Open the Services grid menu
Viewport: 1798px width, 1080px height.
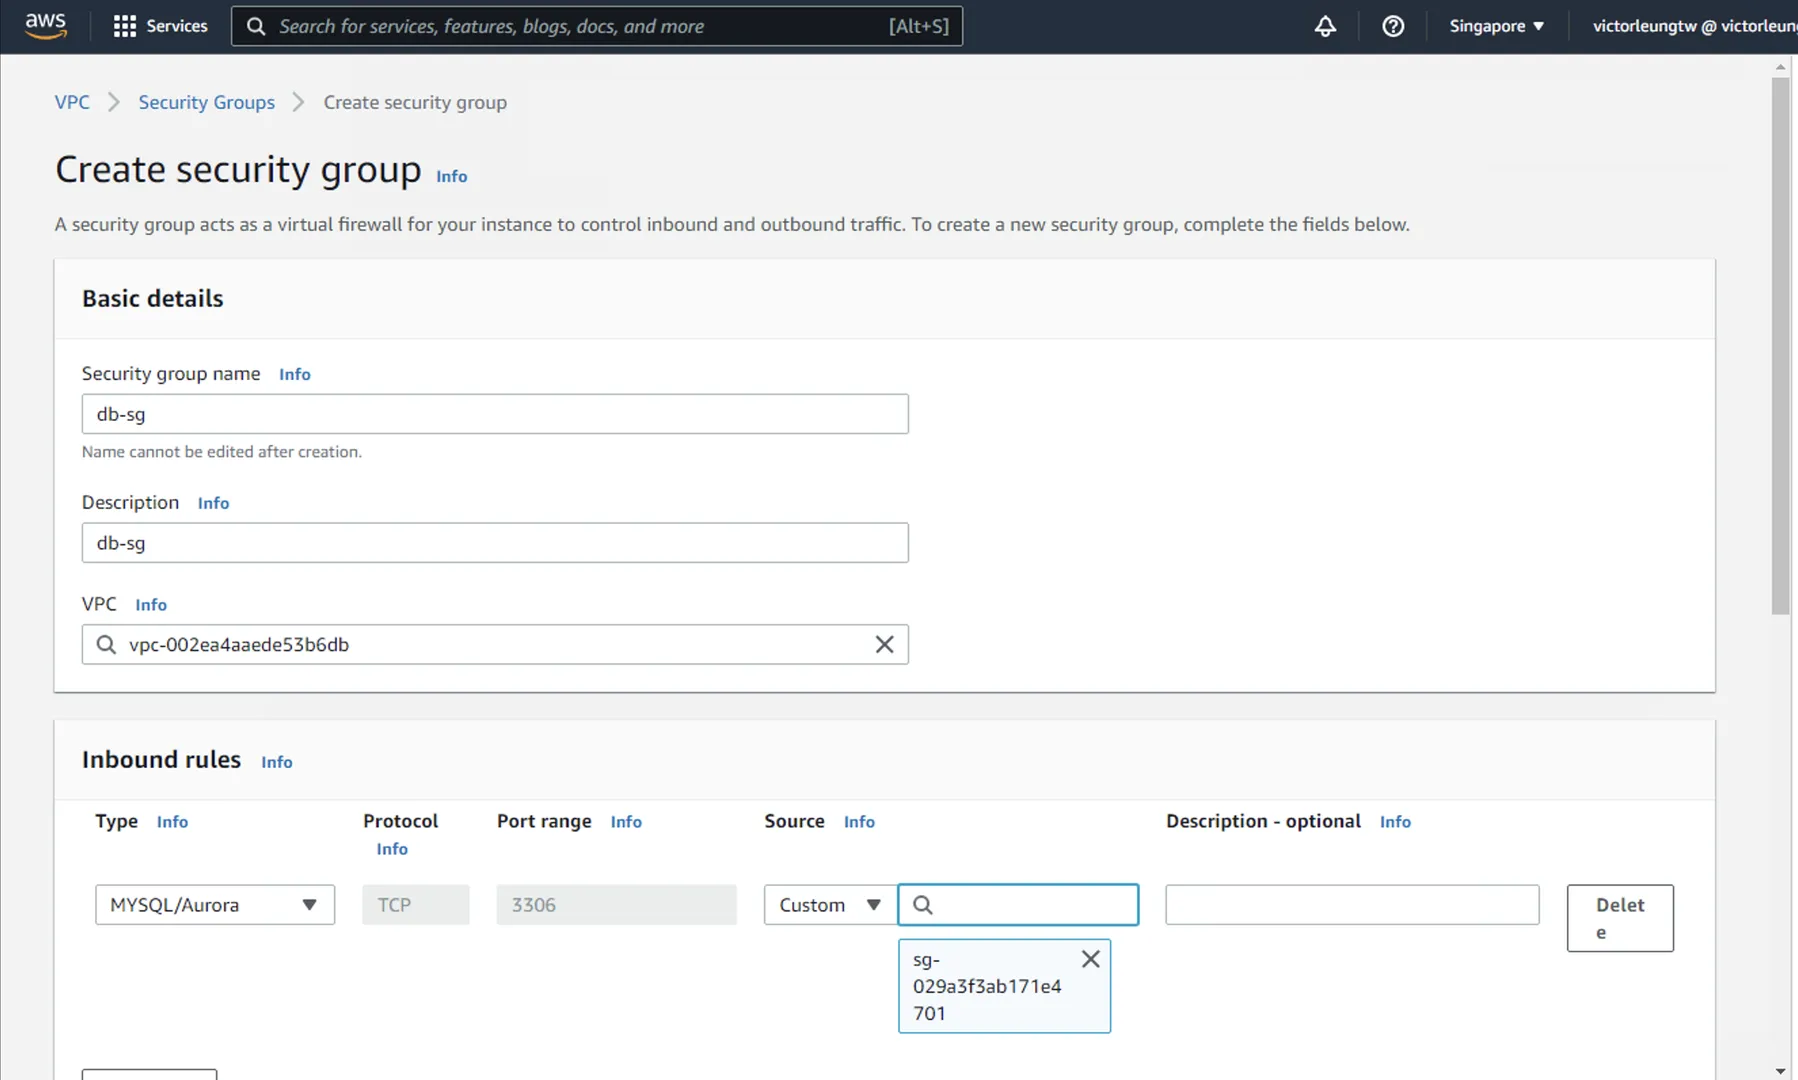(x=160, y=26)
